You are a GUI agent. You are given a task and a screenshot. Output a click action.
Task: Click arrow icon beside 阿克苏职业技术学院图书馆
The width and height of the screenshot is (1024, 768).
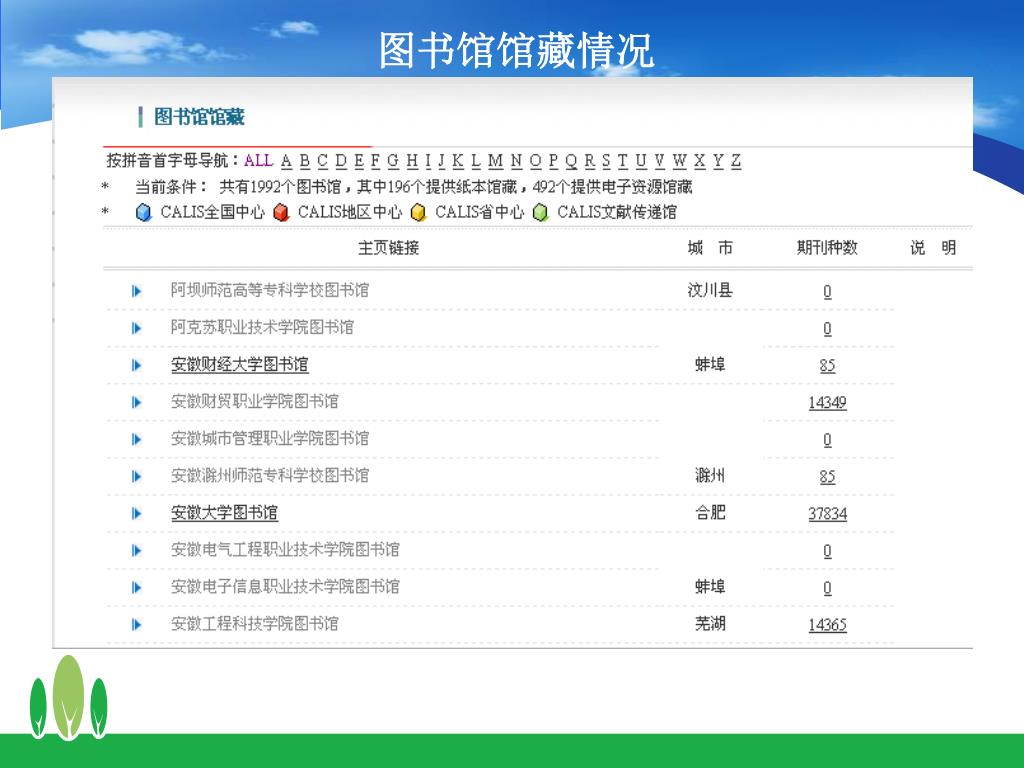click(x=136, y=328)
